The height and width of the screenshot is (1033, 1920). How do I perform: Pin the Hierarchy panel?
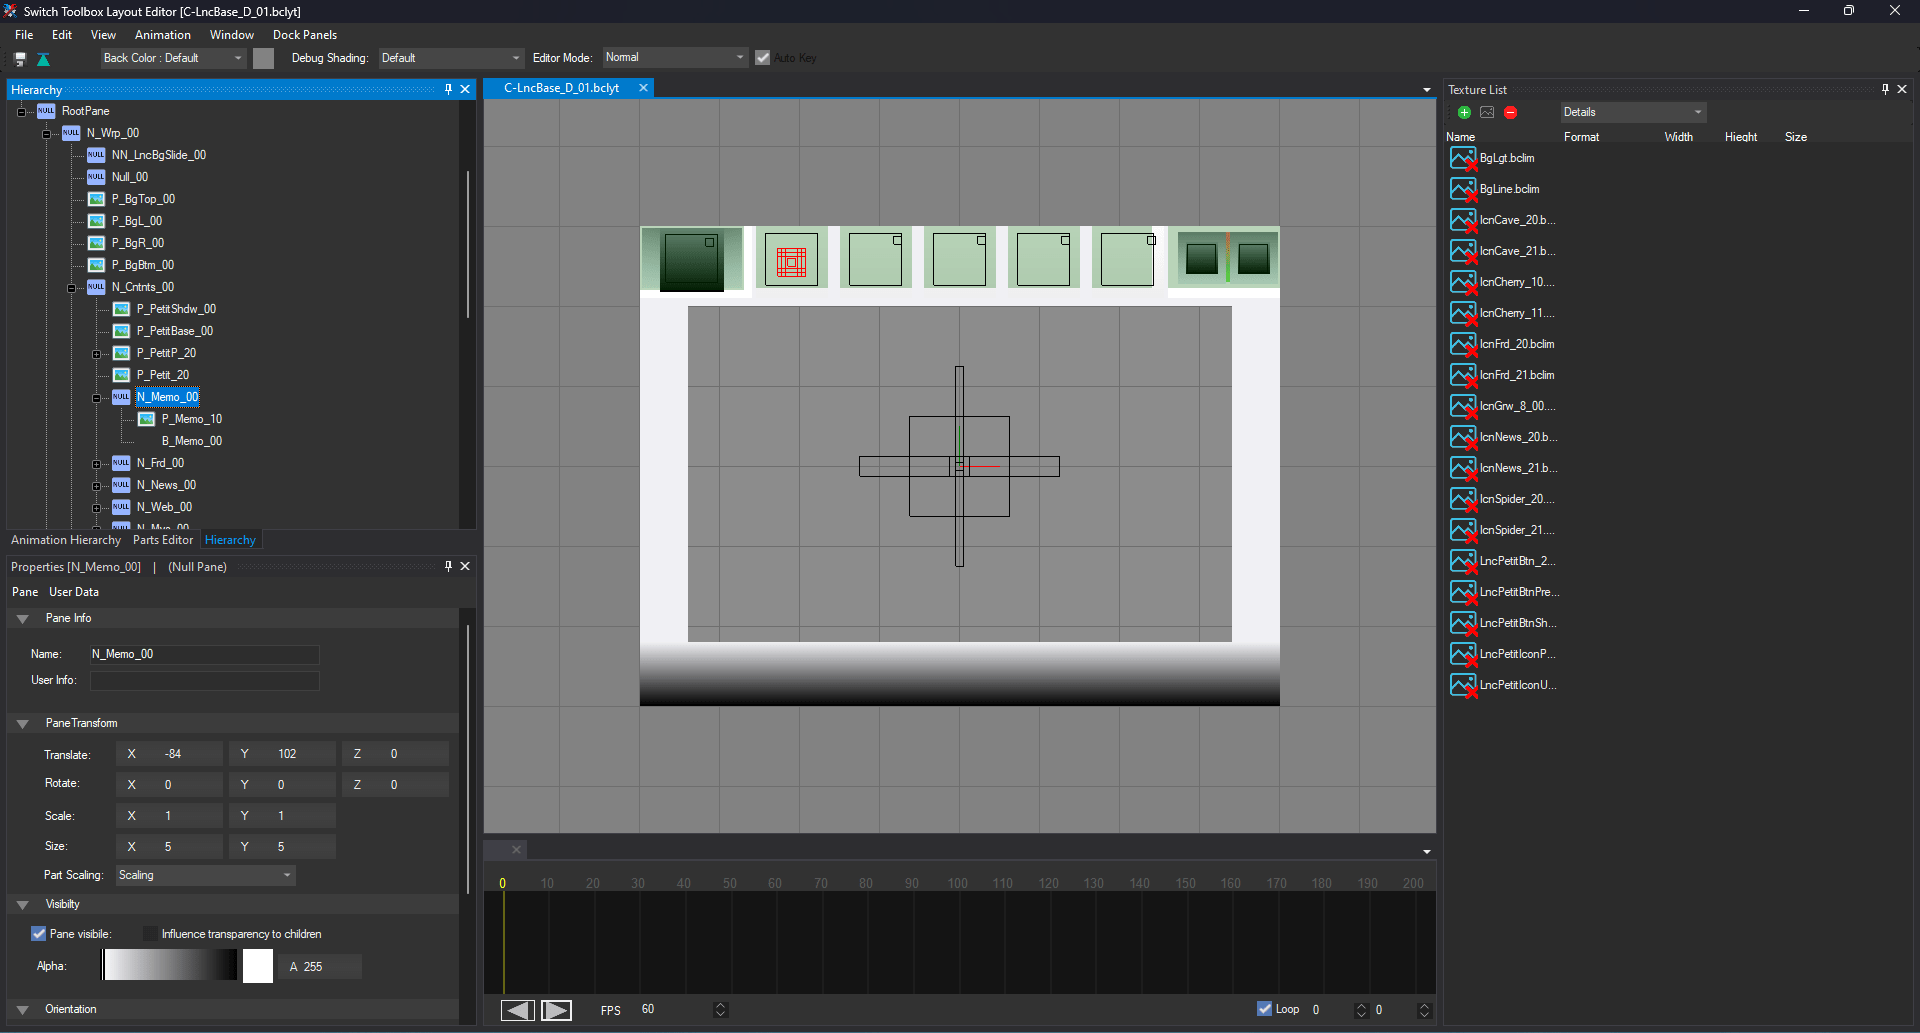coord(448,89)
